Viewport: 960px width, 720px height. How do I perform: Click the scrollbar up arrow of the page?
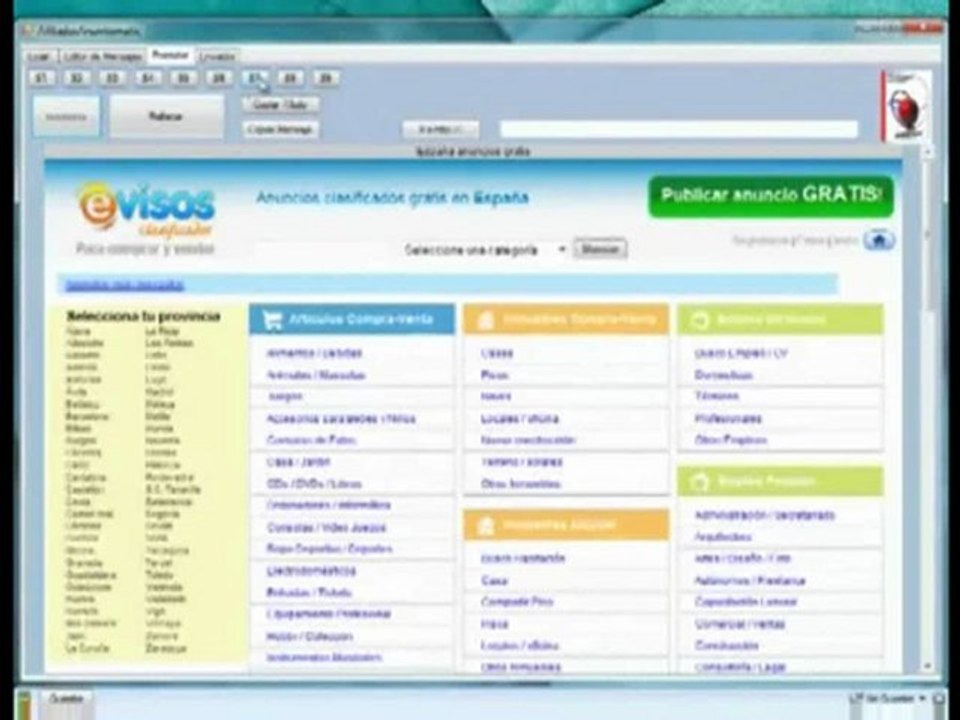pos(928,151)
